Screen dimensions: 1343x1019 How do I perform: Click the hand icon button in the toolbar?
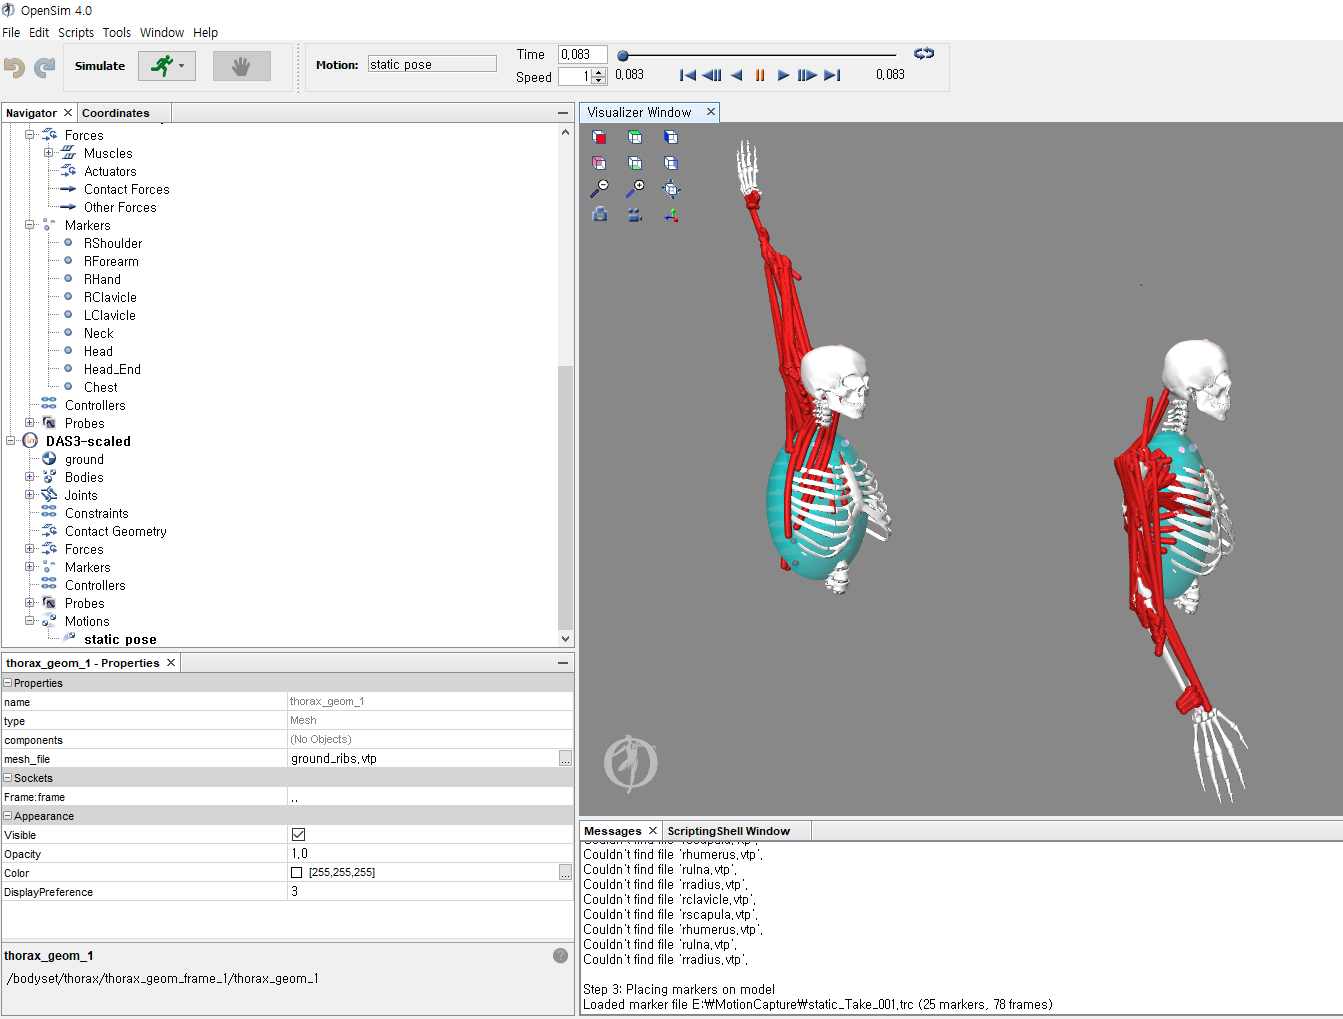[x=241, y=66]
